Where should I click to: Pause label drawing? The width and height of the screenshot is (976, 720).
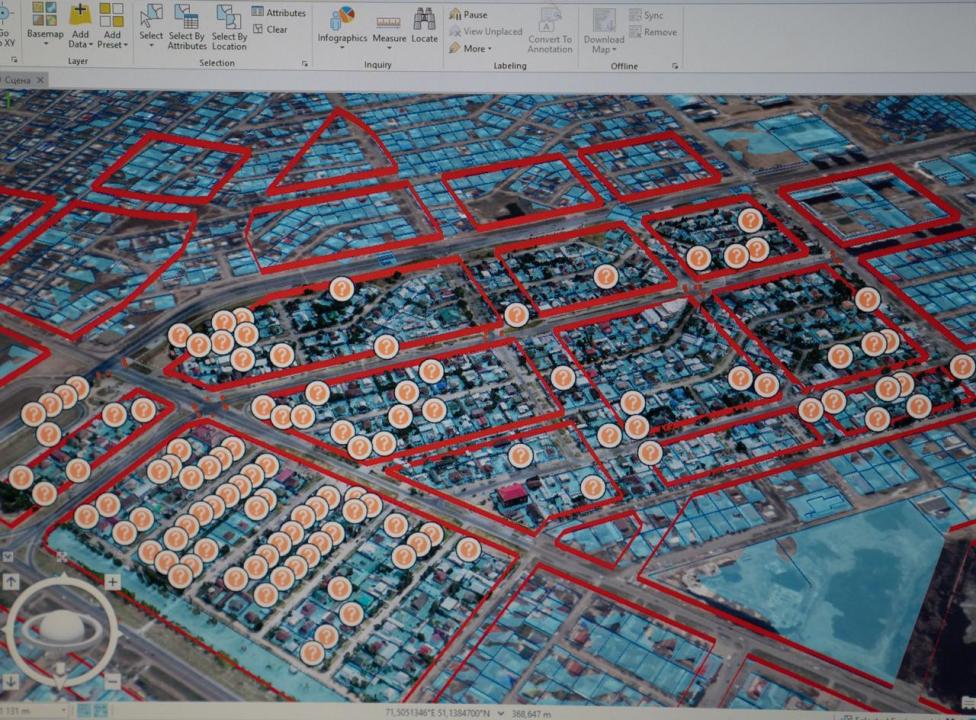(468, 15)
